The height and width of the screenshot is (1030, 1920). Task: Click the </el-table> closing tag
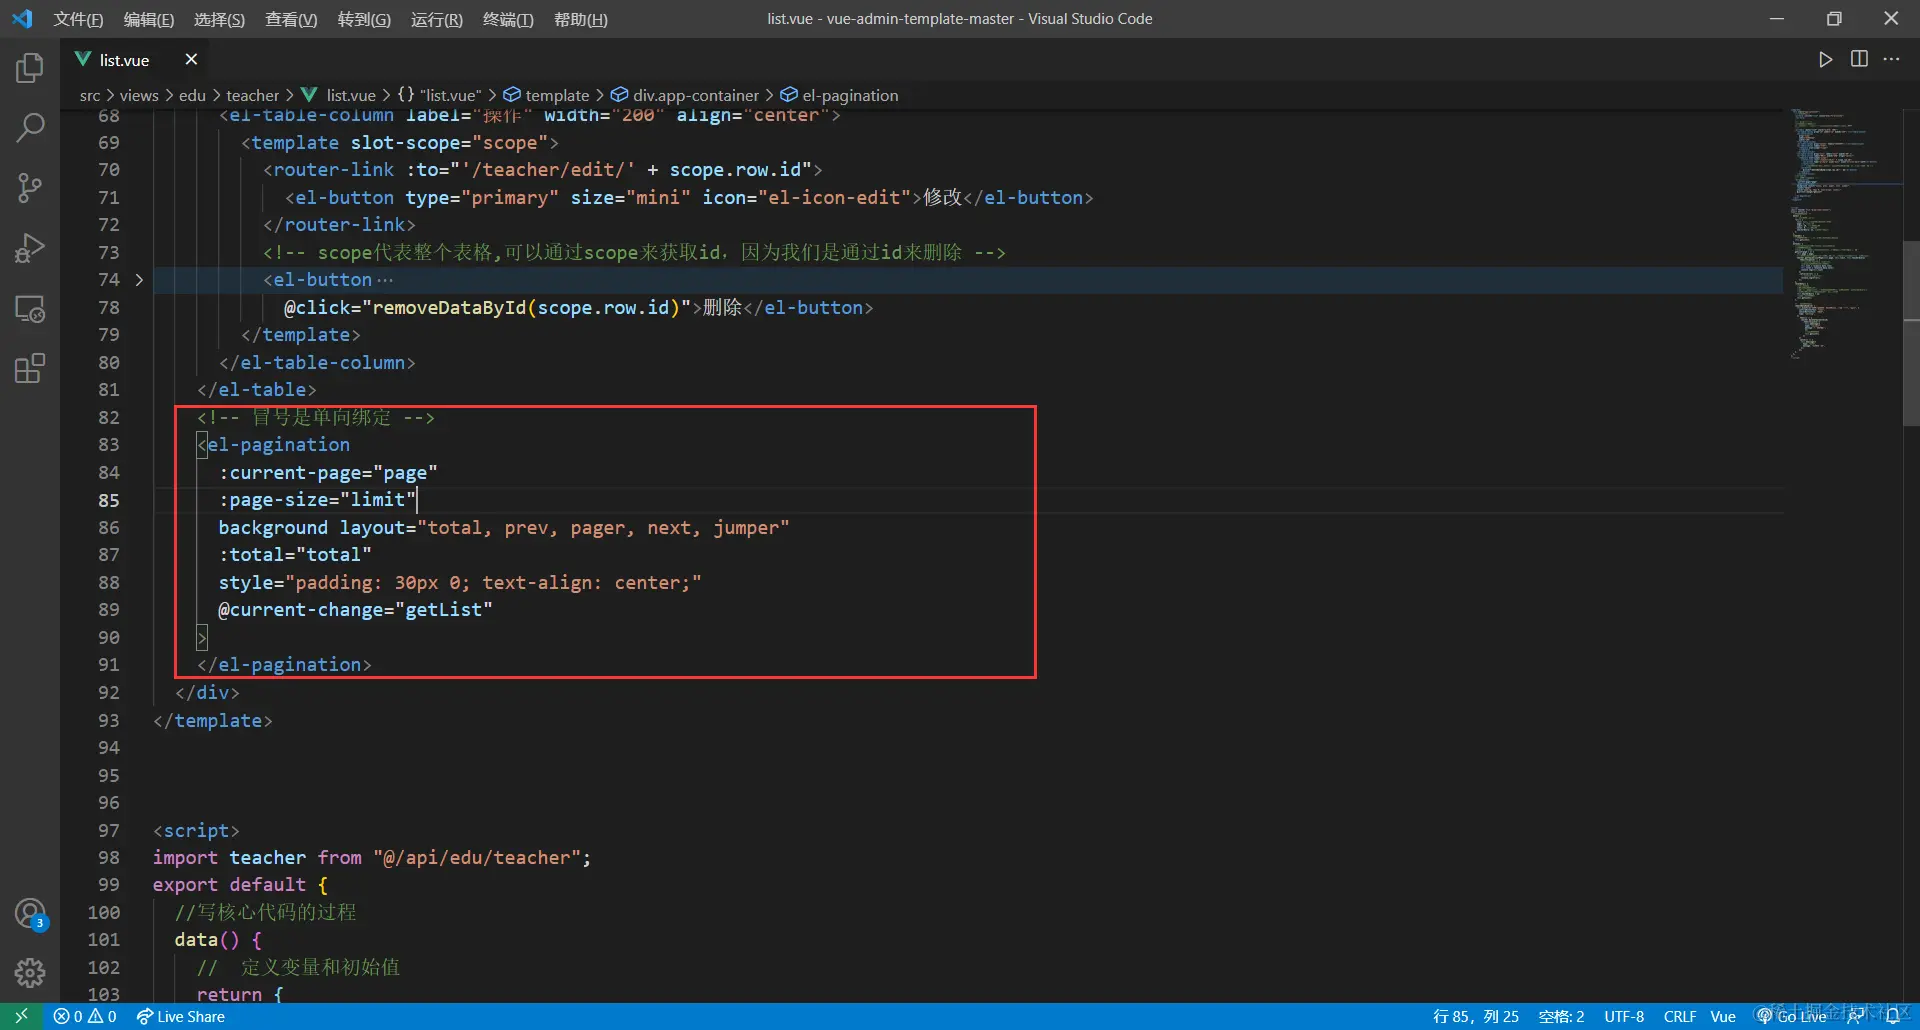257,390
